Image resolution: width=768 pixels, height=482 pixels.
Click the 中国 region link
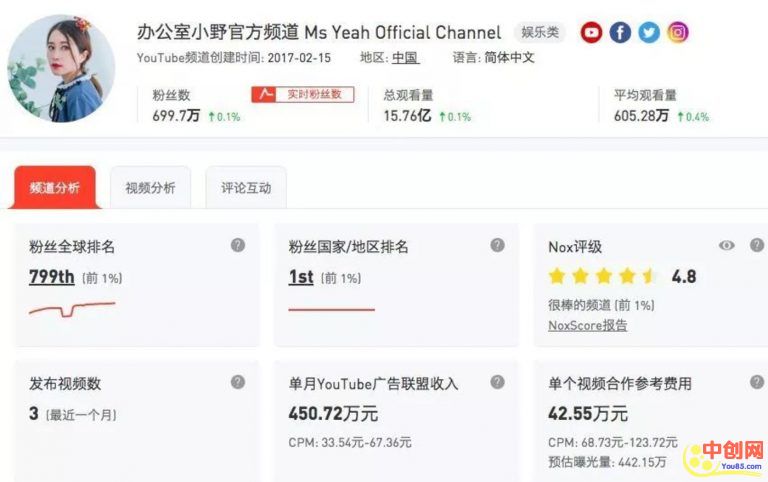pos(405,58)
